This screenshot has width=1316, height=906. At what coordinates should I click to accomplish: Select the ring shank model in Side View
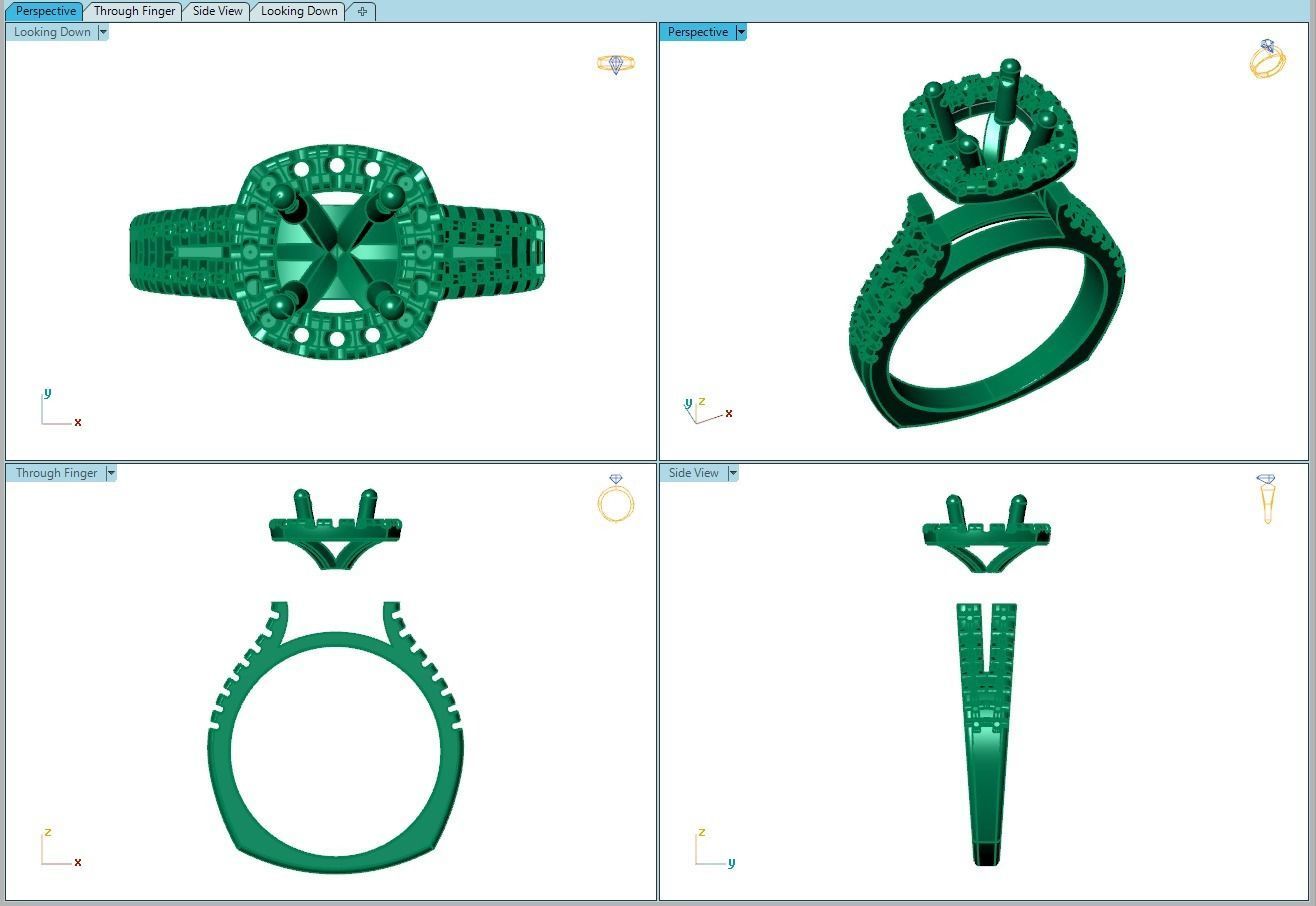click(986, 734)
